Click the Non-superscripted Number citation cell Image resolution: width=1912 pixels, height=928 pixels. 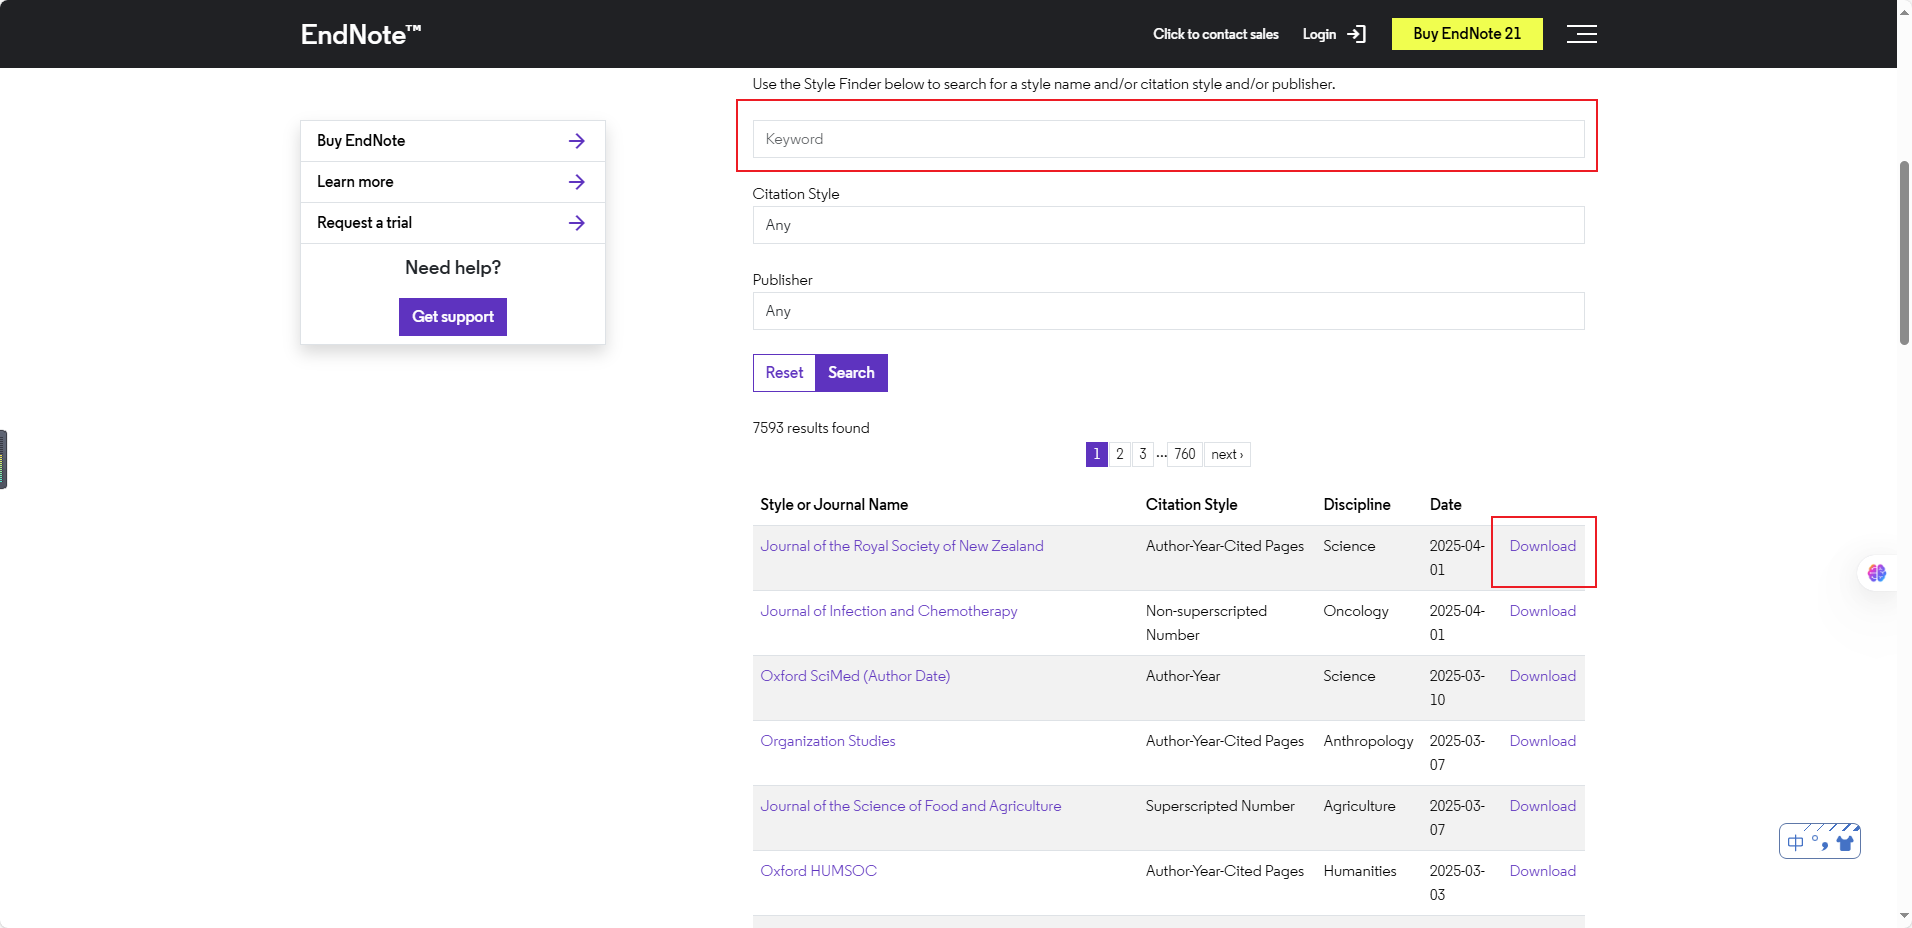pyautogui.click(x=1206, y=623)
